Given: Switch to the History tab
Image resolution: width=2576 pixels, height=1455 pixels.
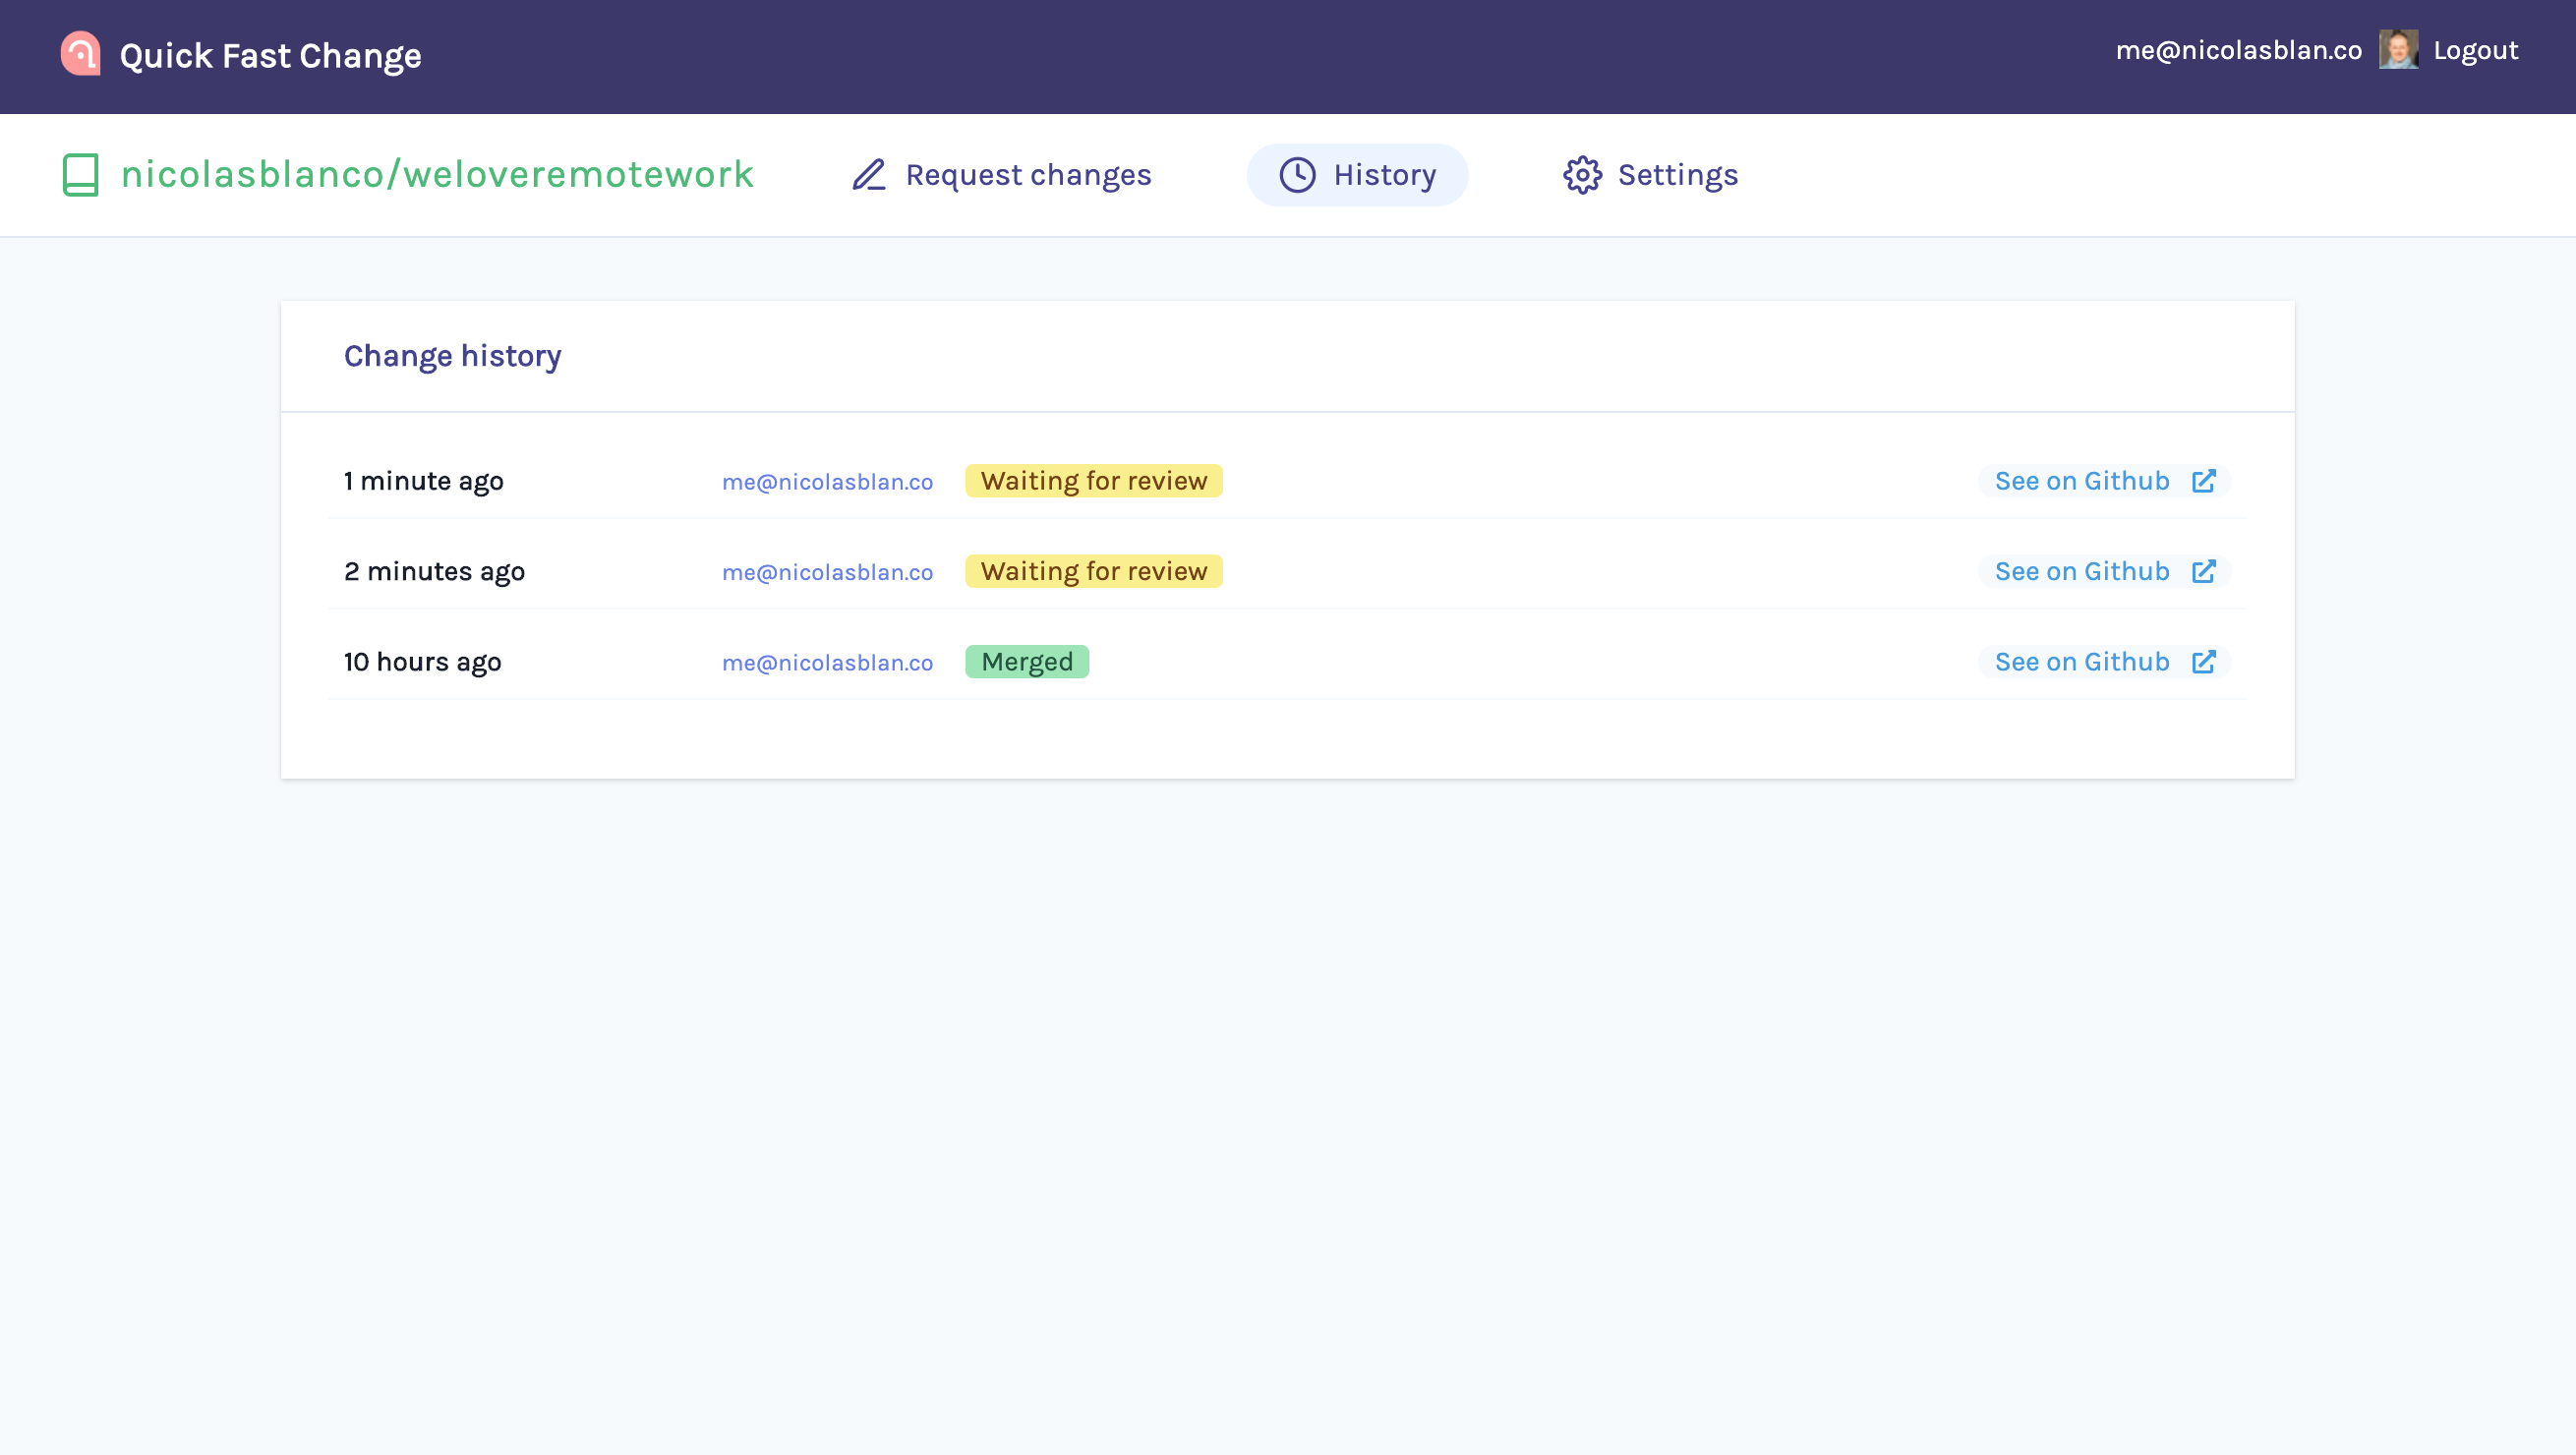Looking at the screenshot, I should click(1384, 175).
